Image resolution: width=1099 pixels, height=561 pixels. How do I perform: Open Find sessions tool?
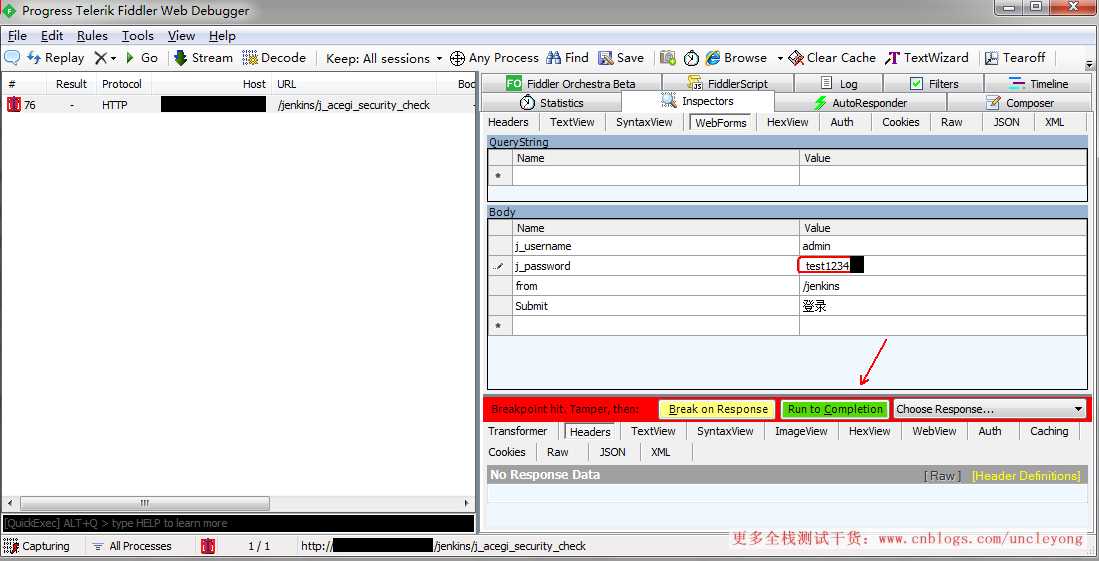tap(568, 58)
